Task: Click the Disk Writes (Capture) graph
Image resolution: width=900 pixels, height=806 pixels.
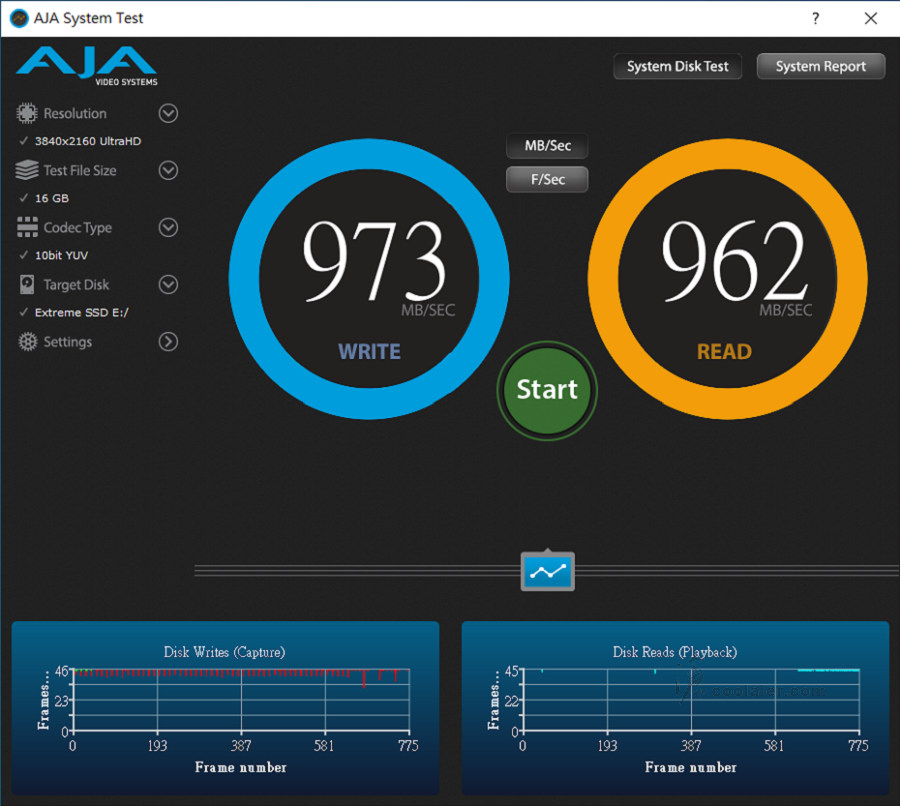Action: [x=225, y=708]
